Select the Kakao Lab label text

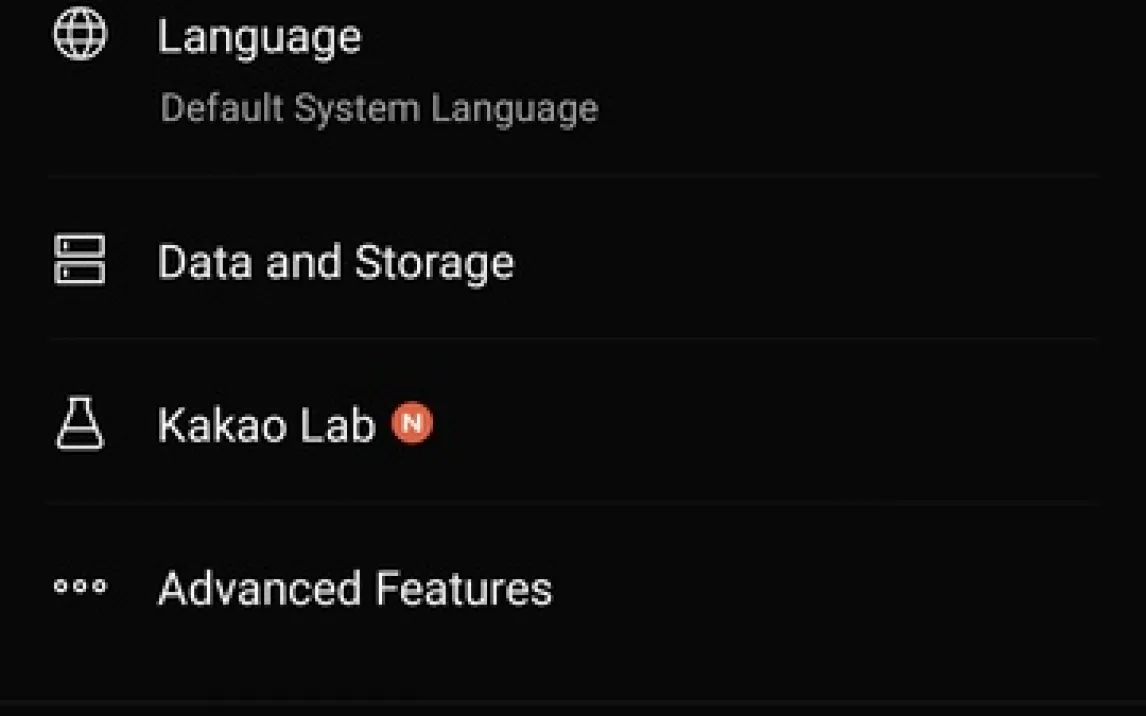pos(266,425)
